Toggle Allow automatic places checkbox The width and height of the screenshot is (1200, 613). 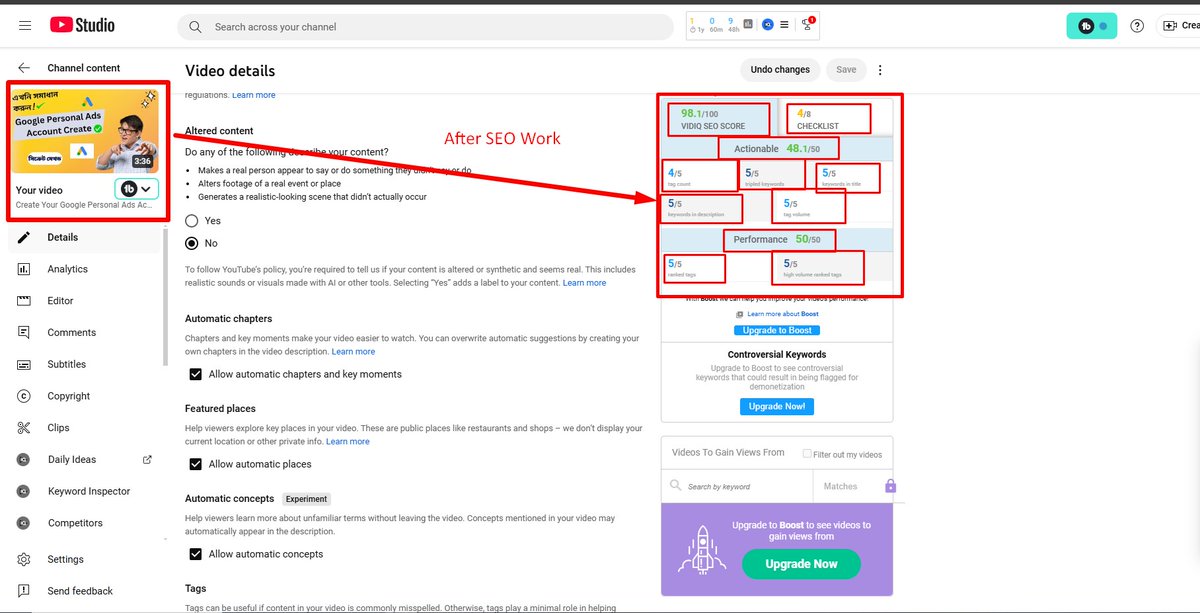pos(196,464)
